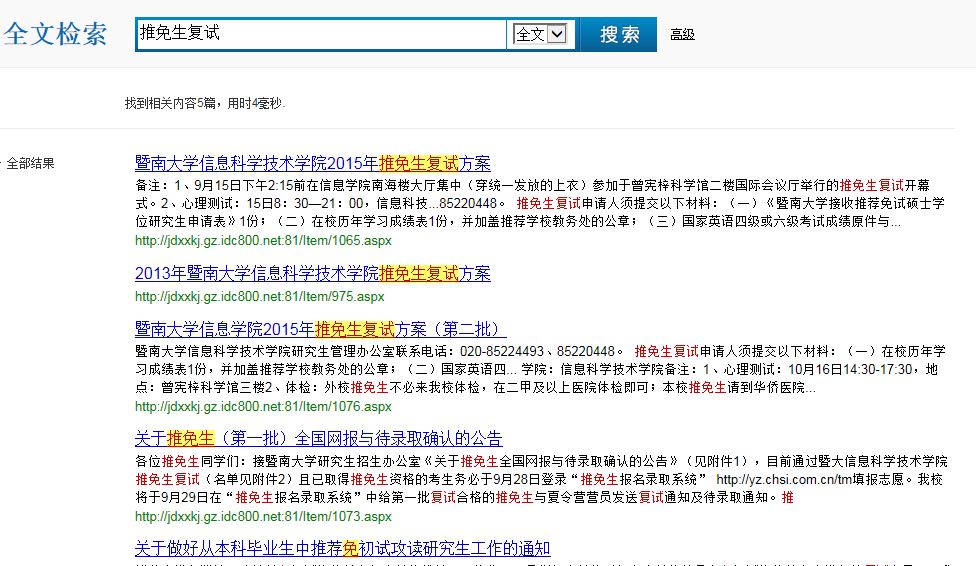Click the snippet starting with 各位推免生同学们
This screenshot has height=566, width=976.
[540, 479]
